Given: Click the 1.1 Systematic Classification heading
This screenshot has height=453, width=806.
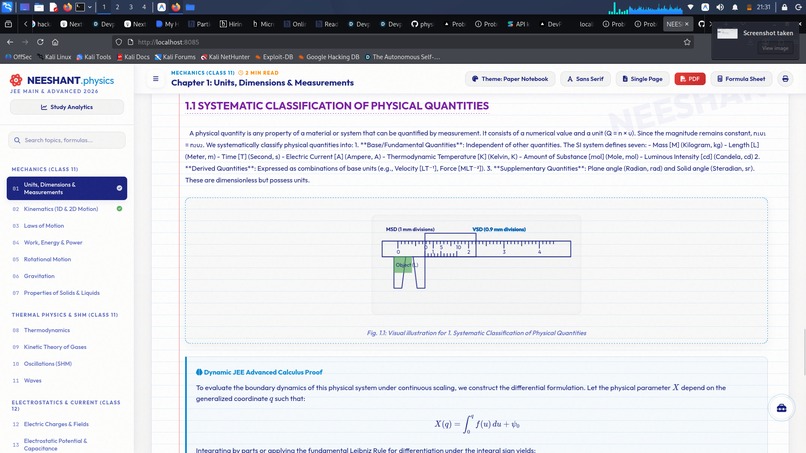Looking at the screenshot, I should point(337,106).
